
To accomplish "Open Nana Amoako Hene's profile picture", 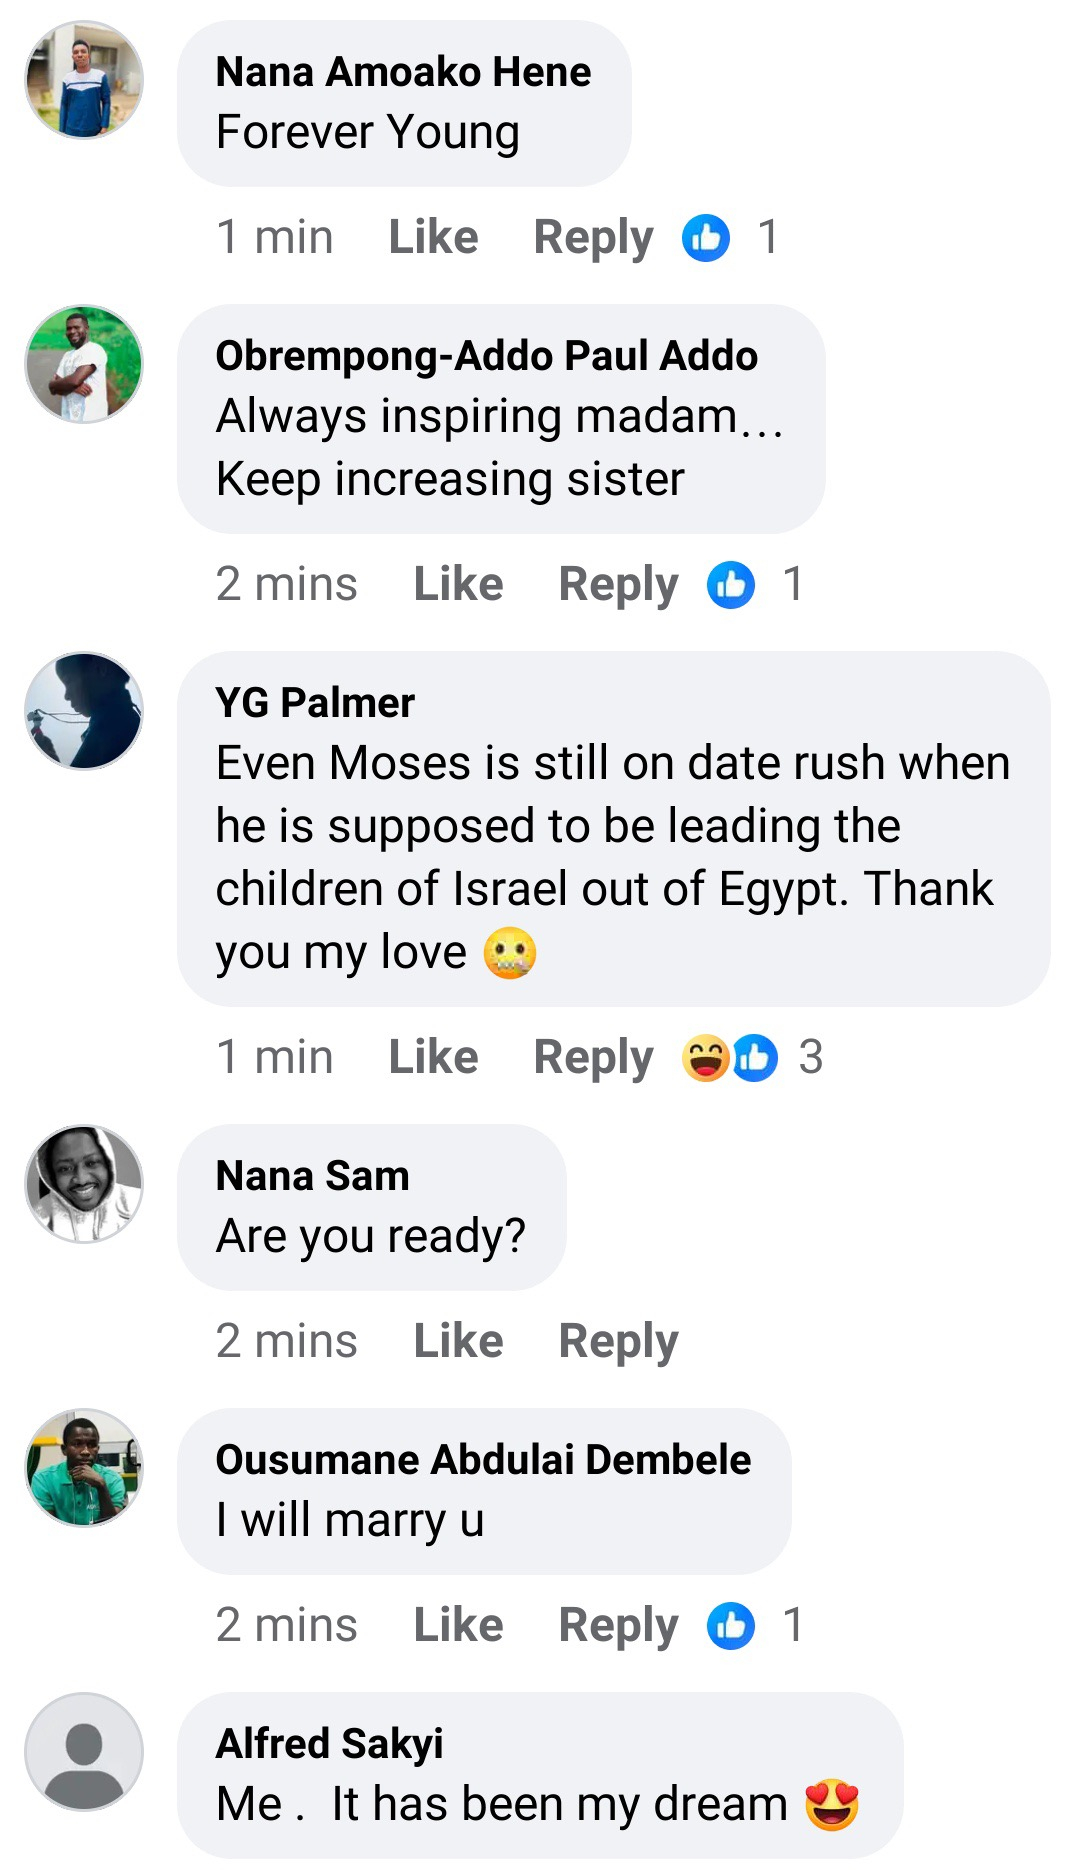I will click(x=84, y=80).
